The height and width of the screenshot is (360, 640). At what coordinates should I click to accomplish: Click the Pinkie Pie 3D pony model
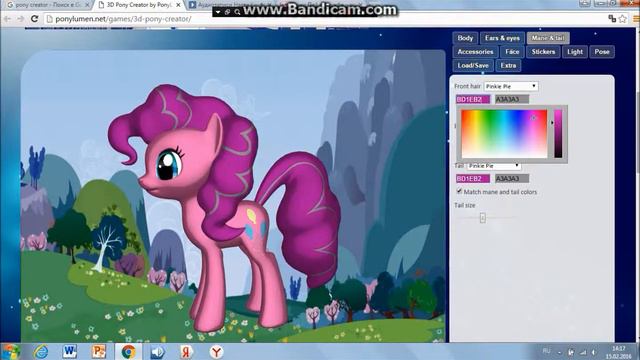coord(224,208)
